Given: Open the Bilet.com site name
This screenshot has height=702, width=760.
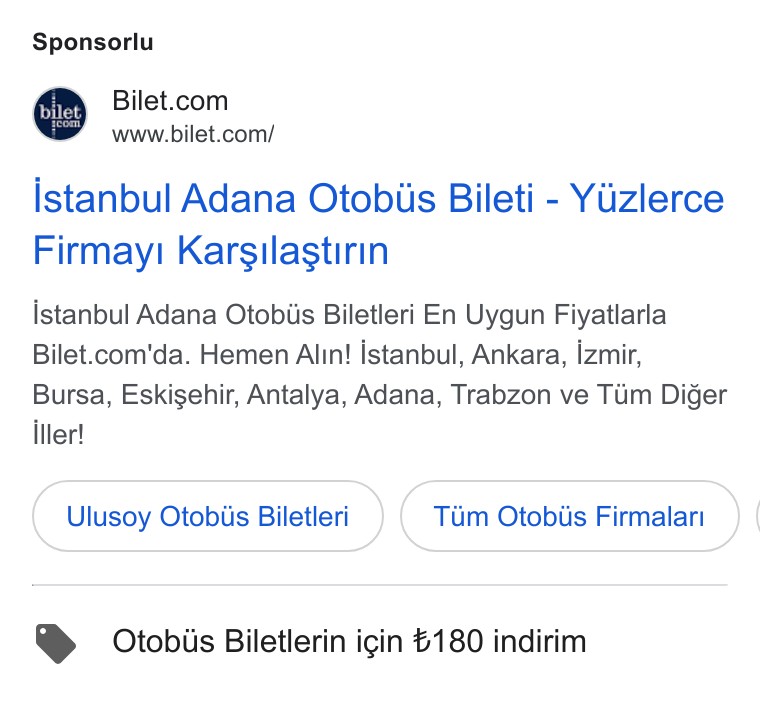Looking at the screenshot, I should pos(170,101).
